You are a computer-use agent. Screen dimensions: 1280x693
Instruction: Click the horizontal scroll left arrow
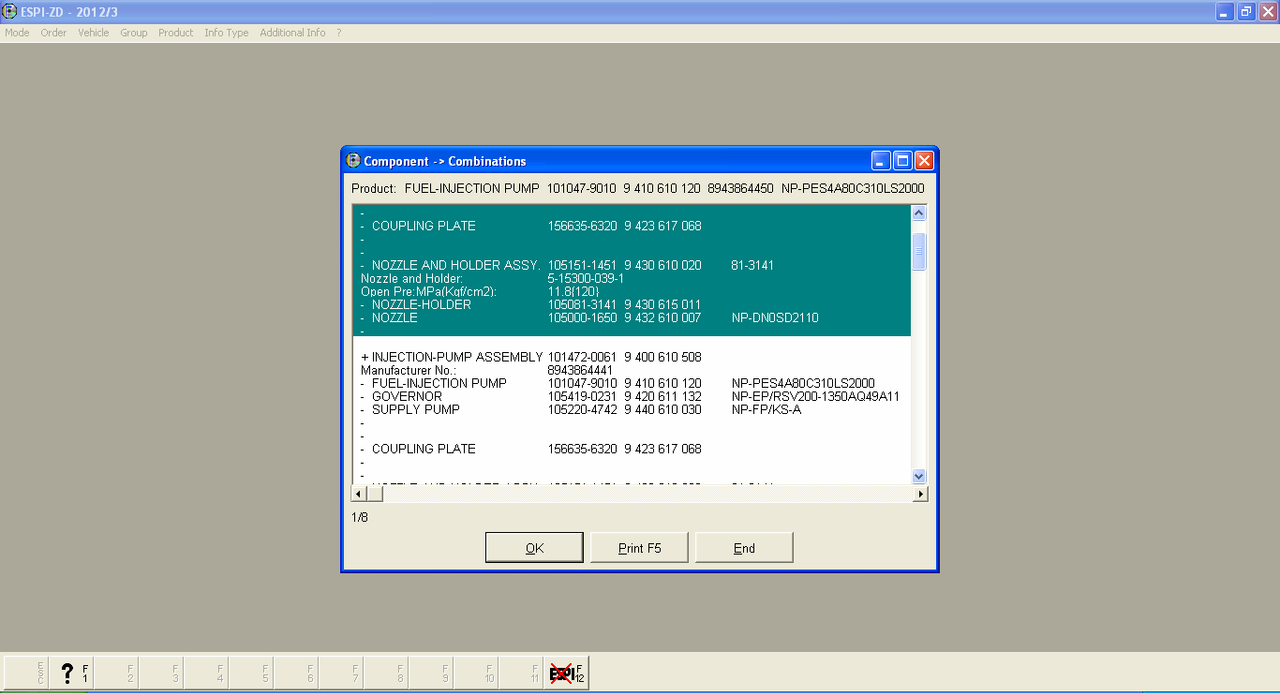tap(359, 494)
